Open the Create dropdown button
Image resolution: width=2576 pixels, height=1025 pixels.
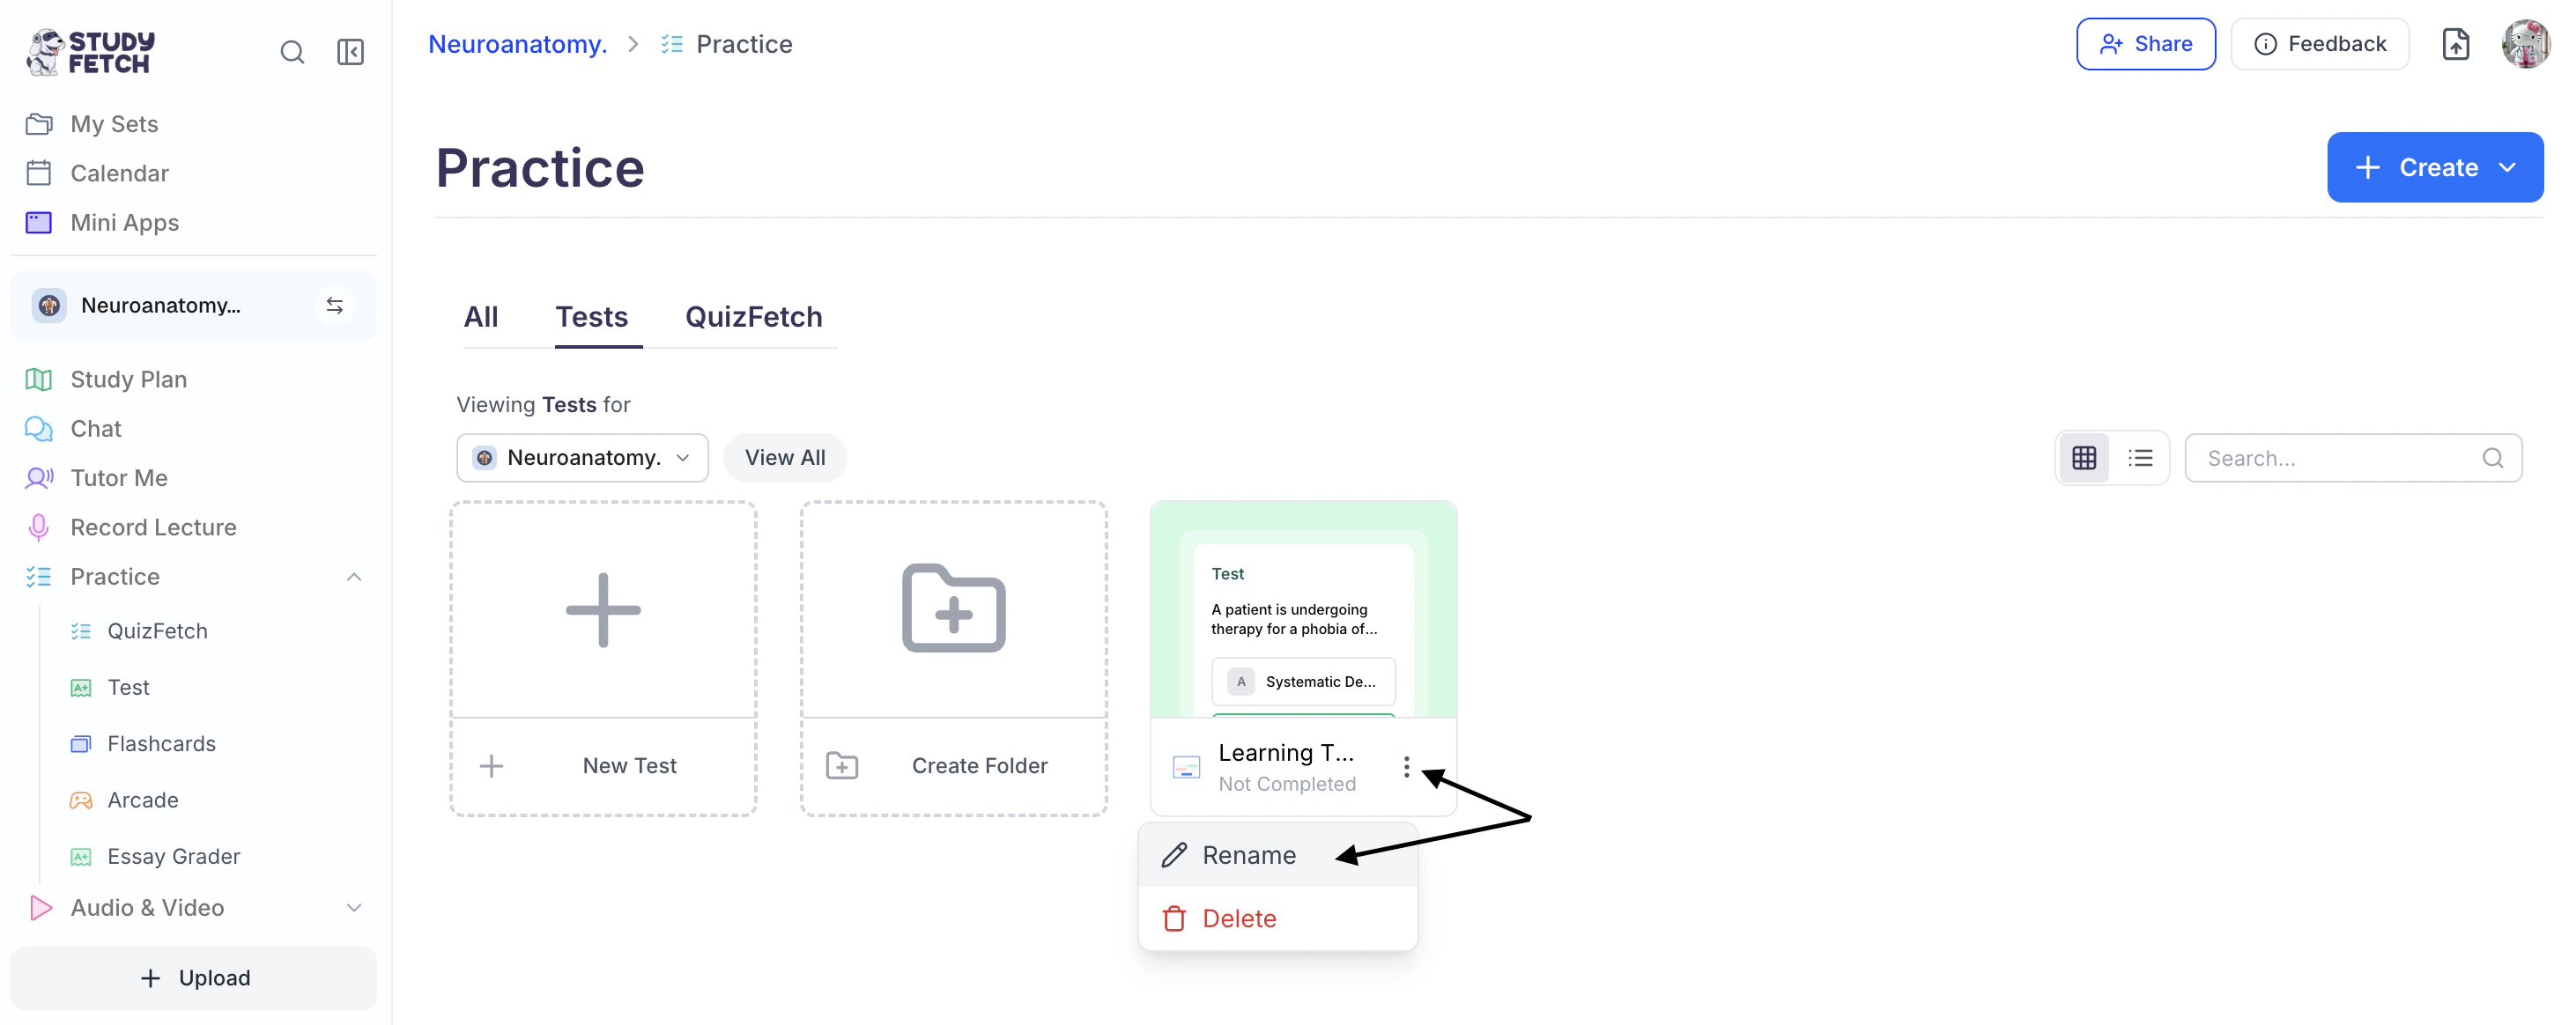coord(2434,167)
